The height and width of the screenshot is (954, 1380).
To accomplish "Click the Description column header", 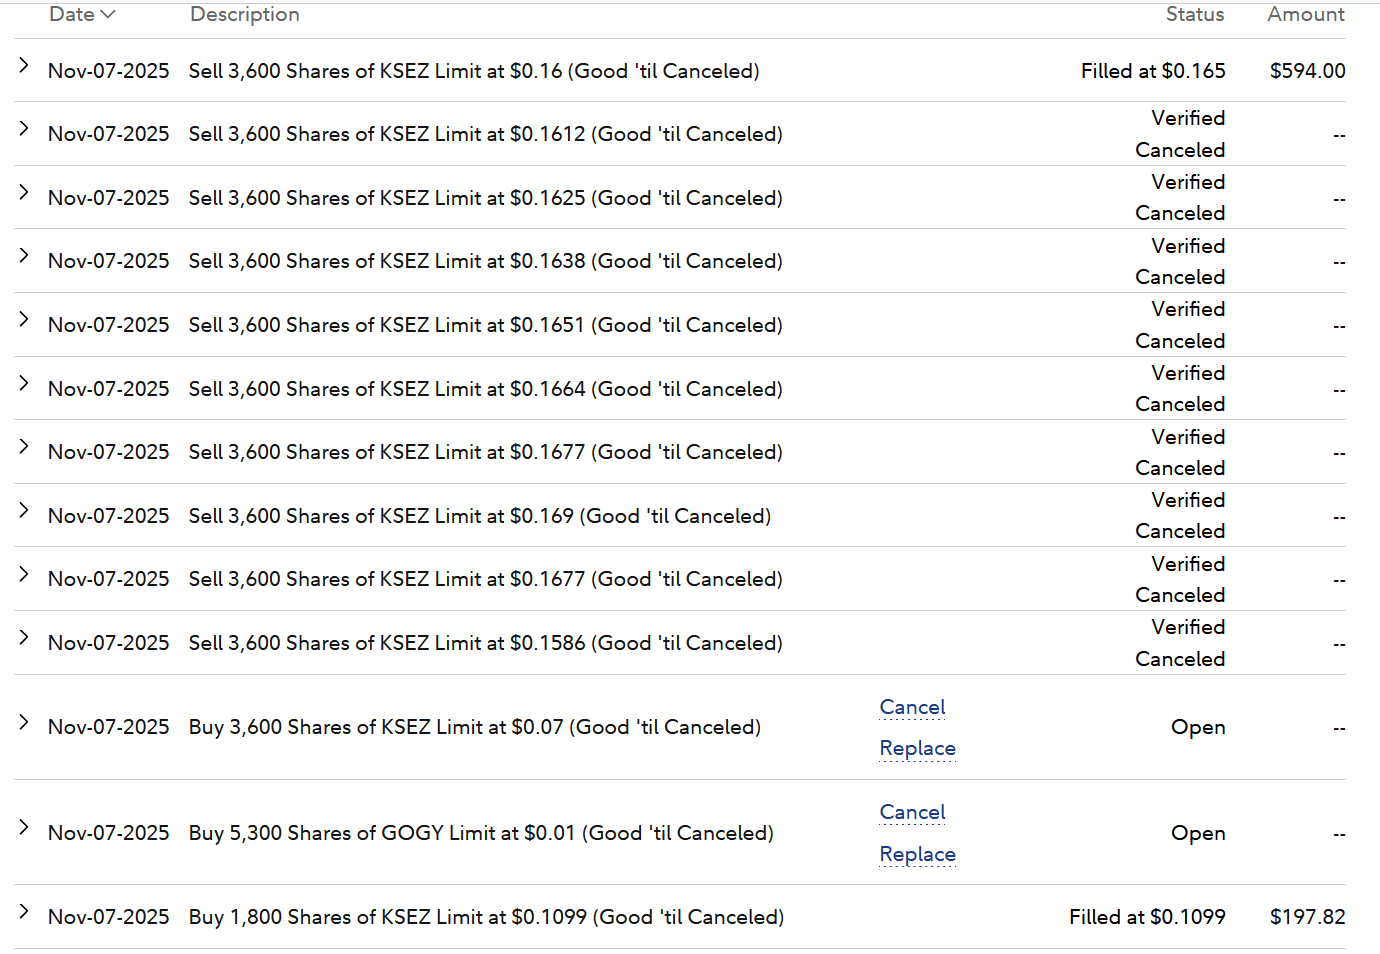I will (x=245, y=15).
